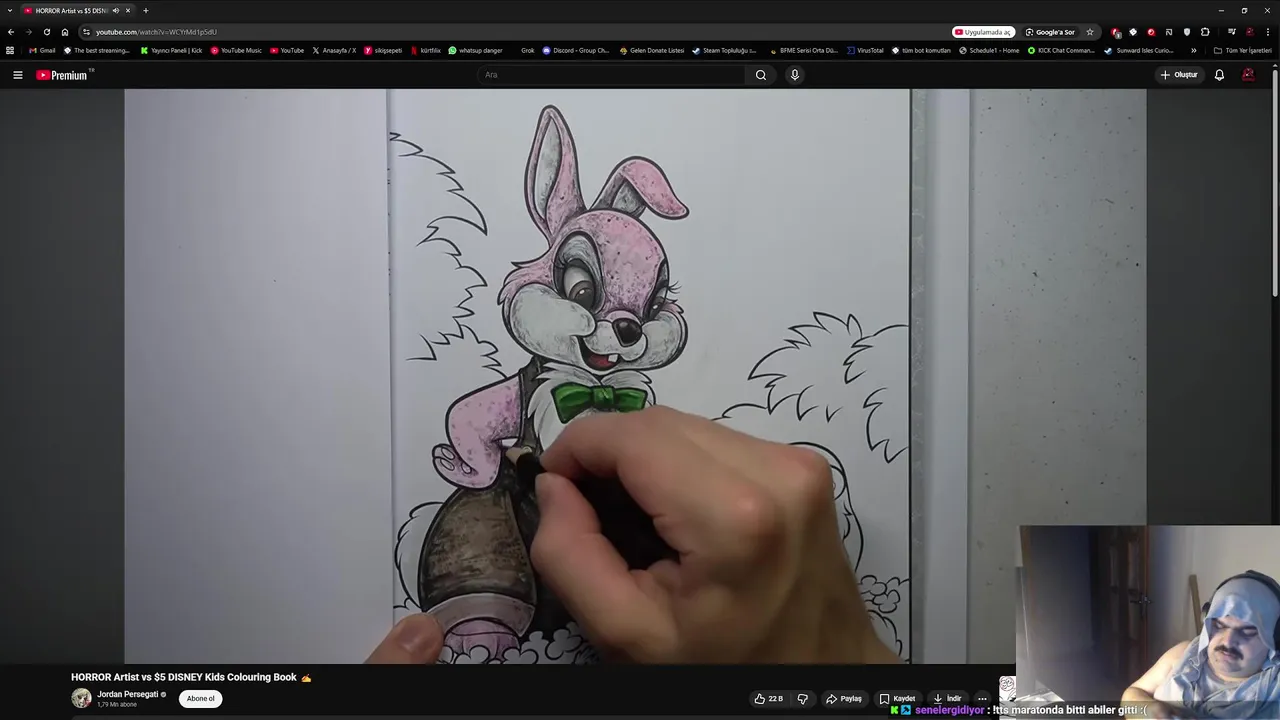Go to YouTube Premium home logo

point(64,75)
